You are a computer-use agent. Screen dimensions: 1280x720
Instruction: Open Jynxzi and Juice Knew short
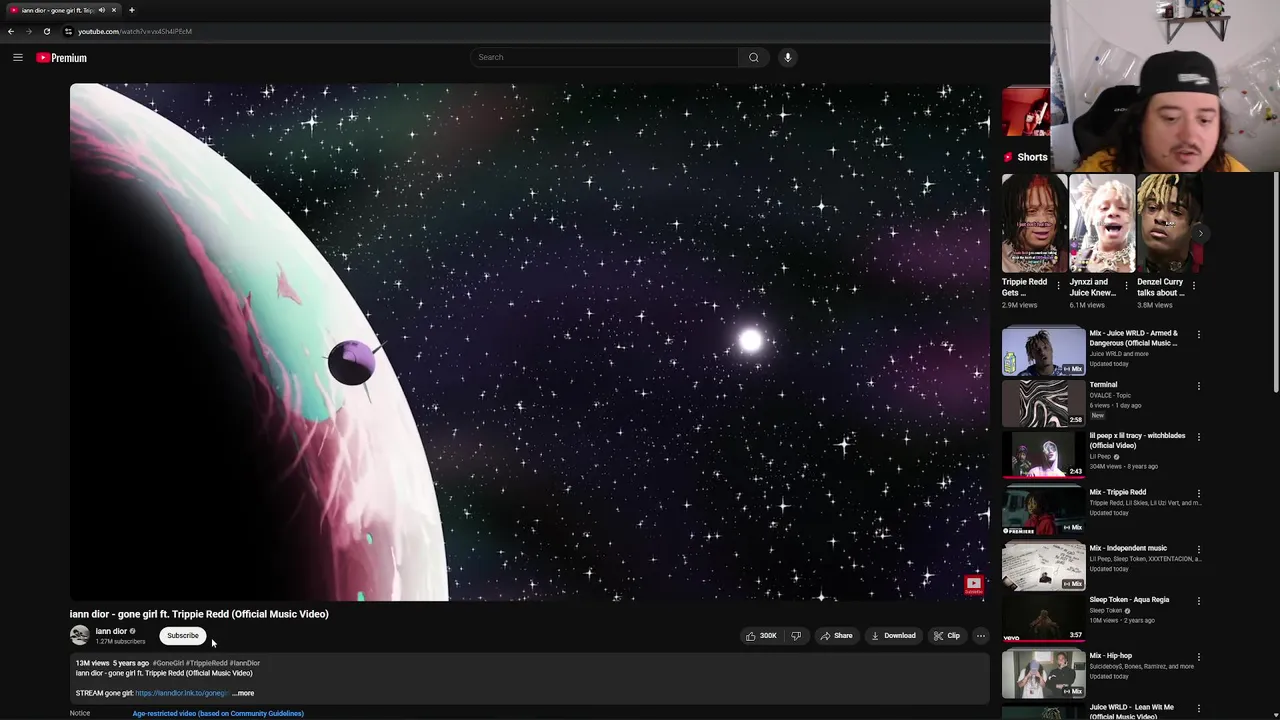[1102, 224]
